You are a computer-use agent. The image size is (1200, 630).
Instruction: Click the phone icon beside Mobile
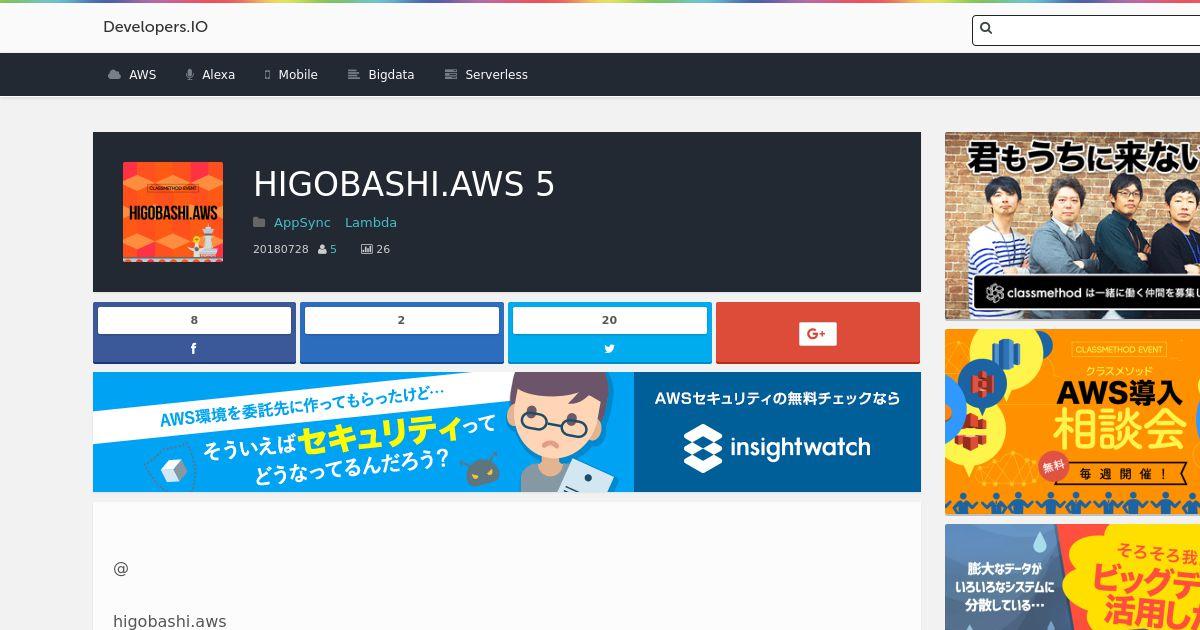pyautogui.click(x=267, y=75)
